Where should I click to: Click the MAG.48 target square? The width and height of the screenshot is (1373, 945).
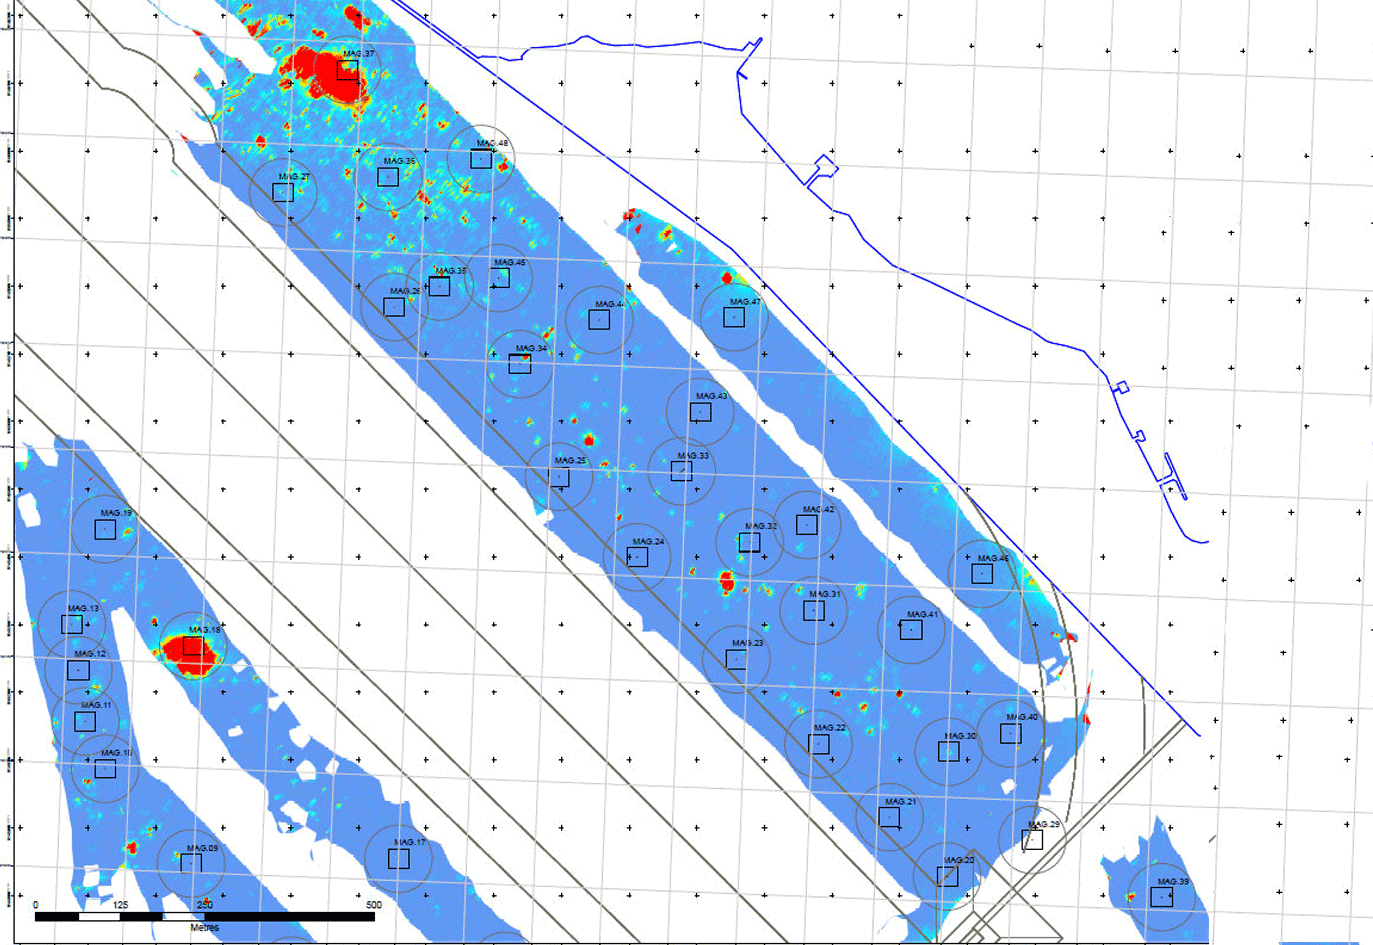[x=481, y=158]
